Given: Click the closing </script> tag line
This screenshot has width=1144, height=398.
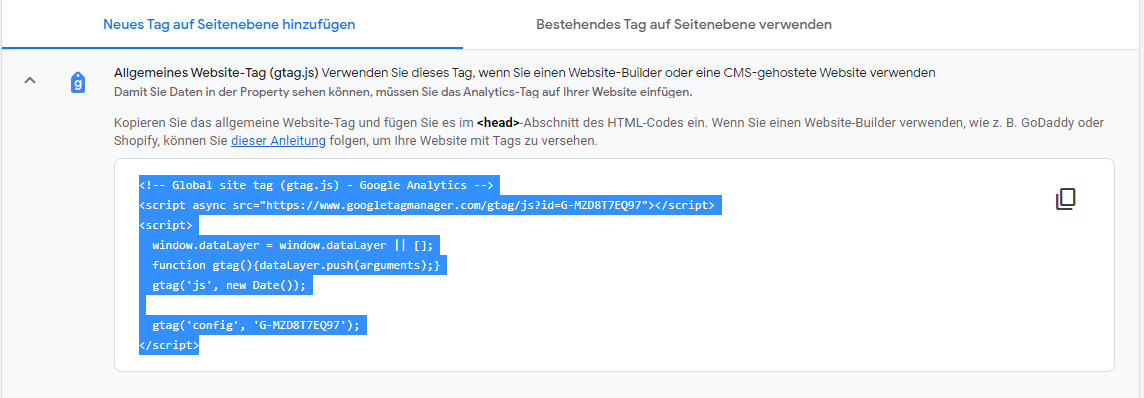Looking at the screenshot, I should 169,345.
